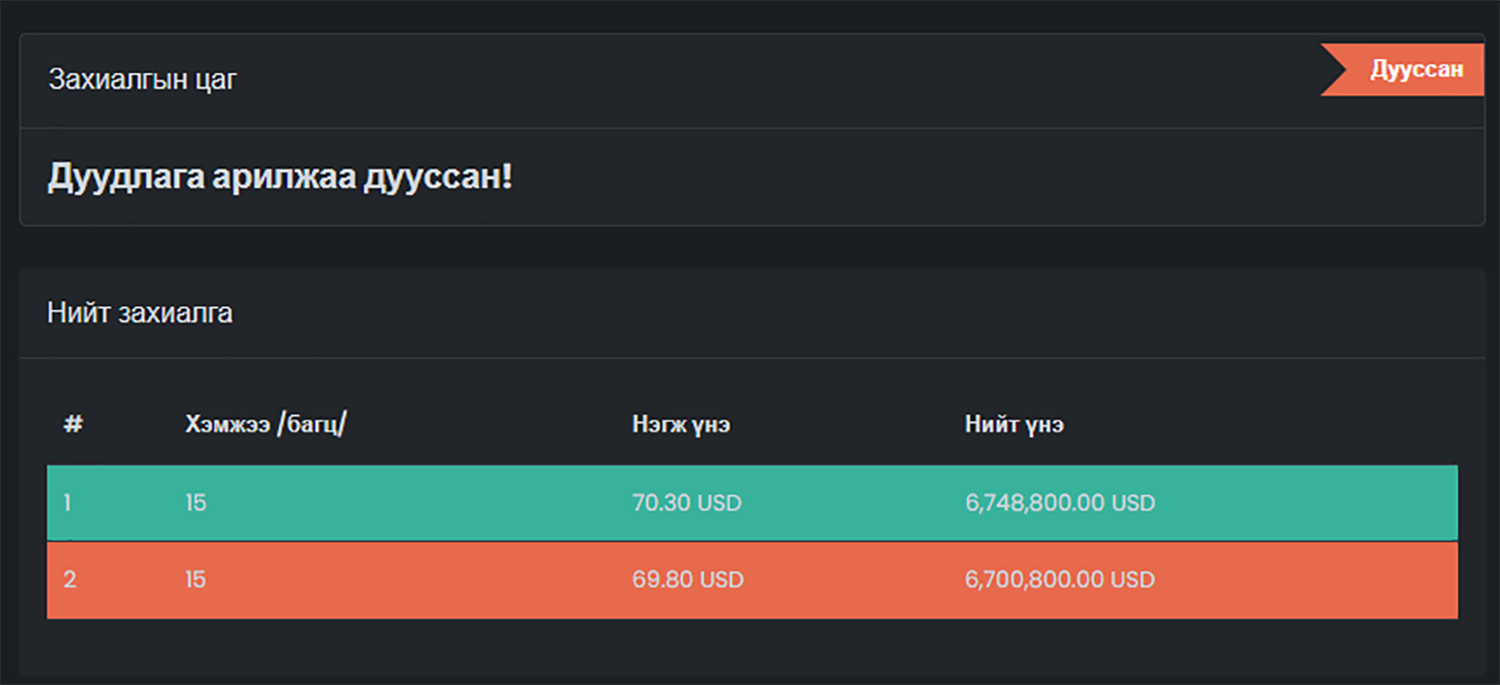Click the Захиалгын цаг panel title
The image size is (1500, 685).
(x=143, y=80)
